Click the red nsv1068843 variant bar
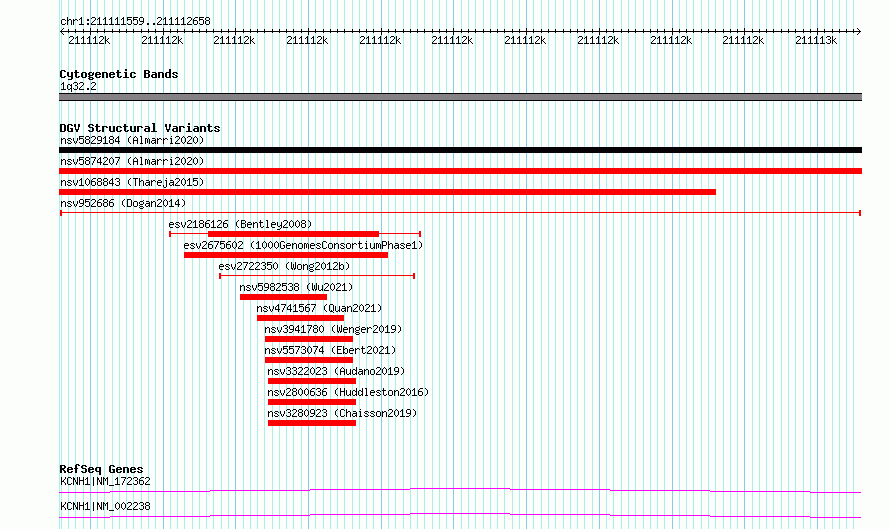Image resolution: width=890 pixels, height=529 pixels. [x=387, y=192]
